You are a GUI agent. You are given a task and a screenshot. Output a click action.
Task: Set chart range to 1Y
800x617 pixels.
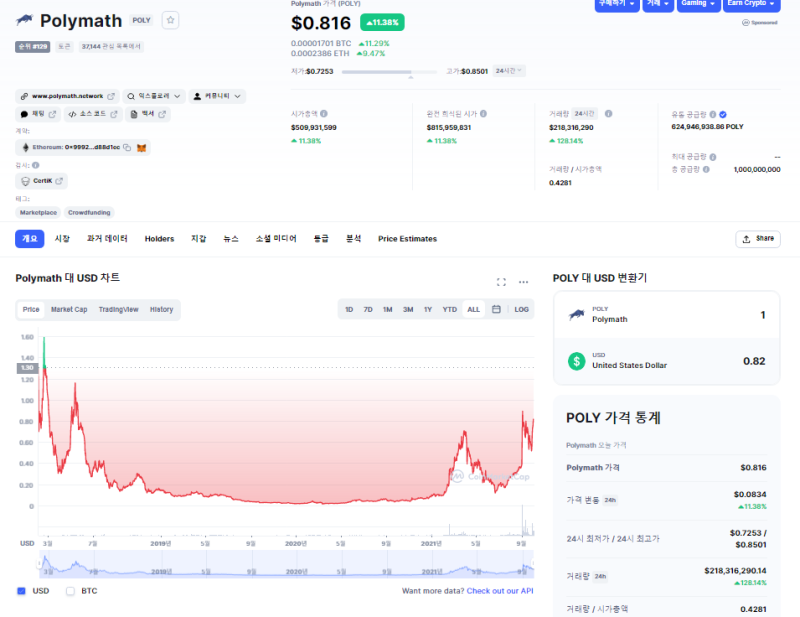(x=428, y=310)
